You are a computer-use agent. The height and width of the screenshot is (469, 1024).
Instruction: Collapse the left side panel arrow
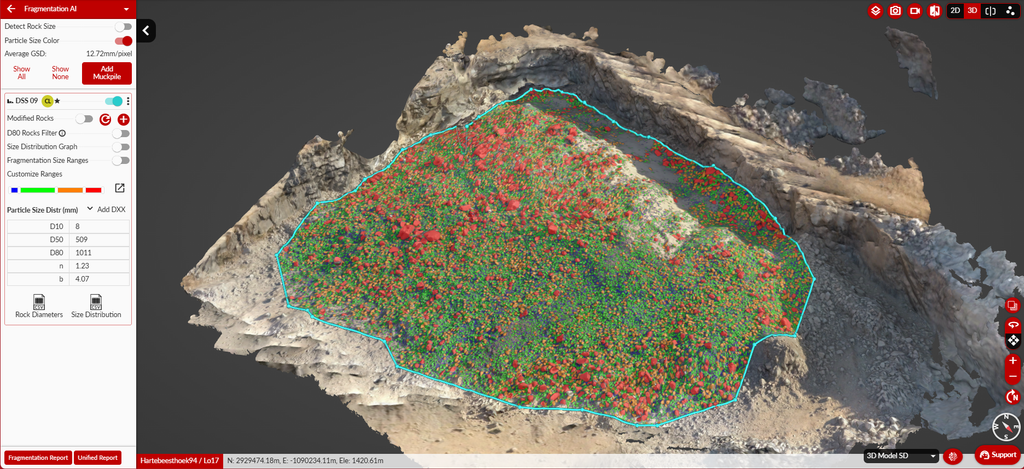pyautogui.click(x=146, y=30)
